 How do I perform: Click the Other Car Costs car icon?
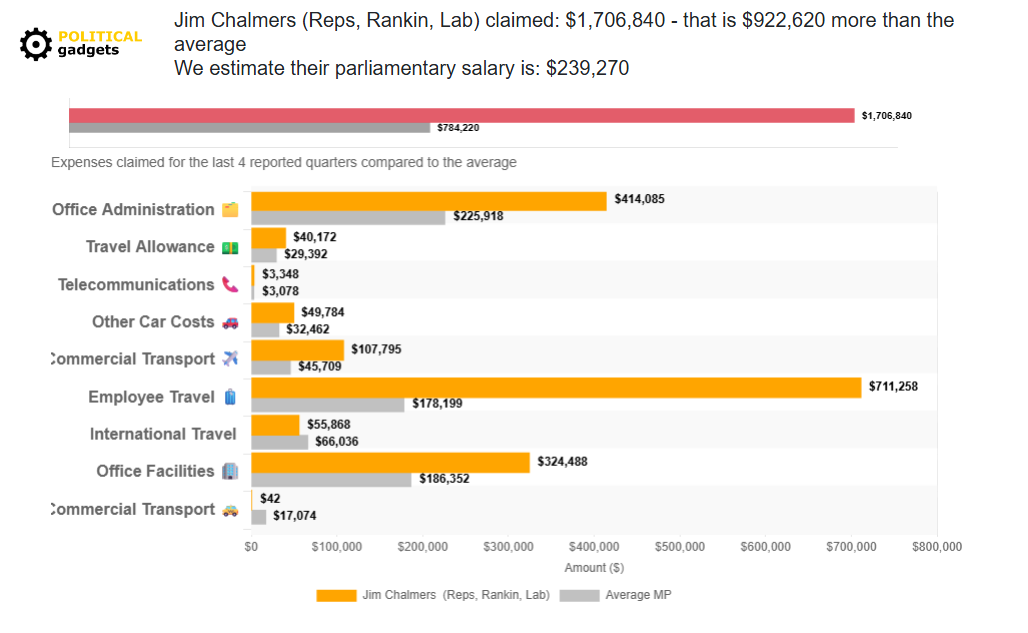(228, 322)
